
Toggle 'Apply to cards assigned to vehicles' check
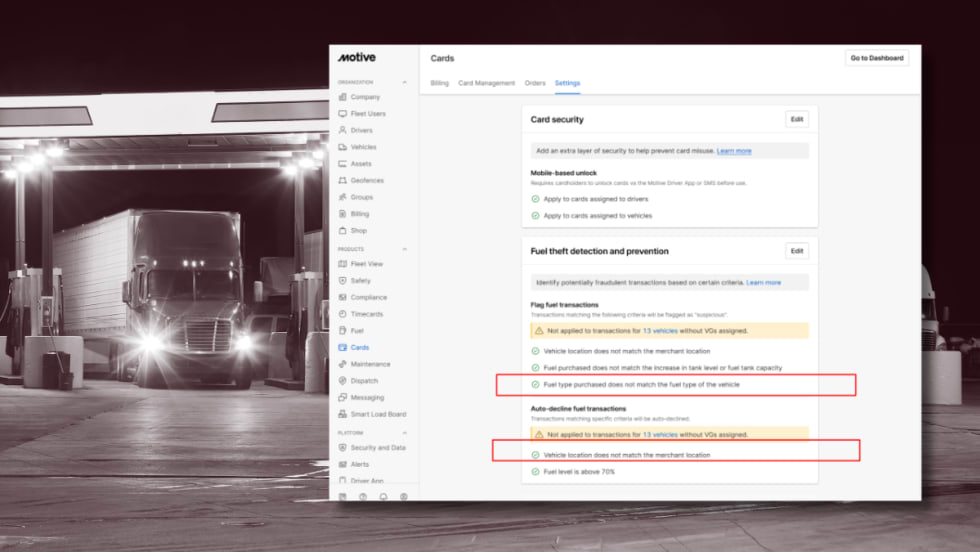coord(535,215)
